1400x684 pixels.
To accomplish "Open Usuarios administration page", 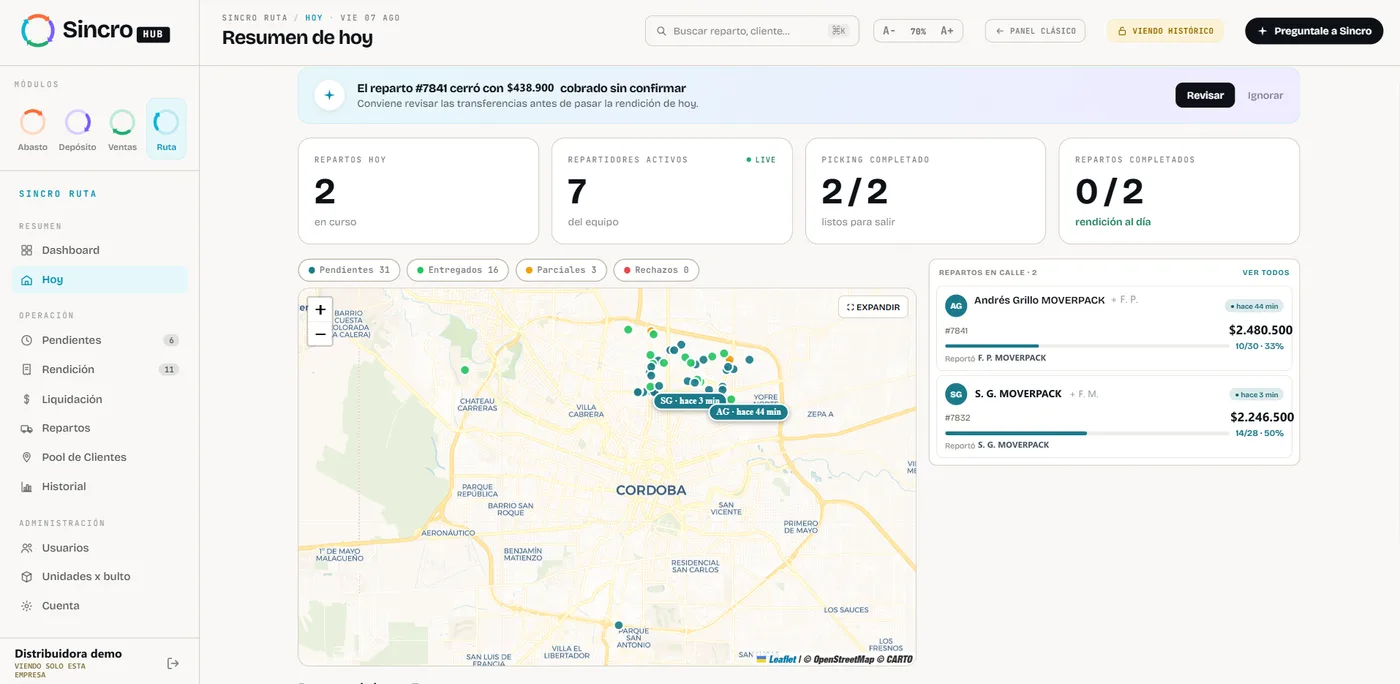I will (x=100, y=548).
